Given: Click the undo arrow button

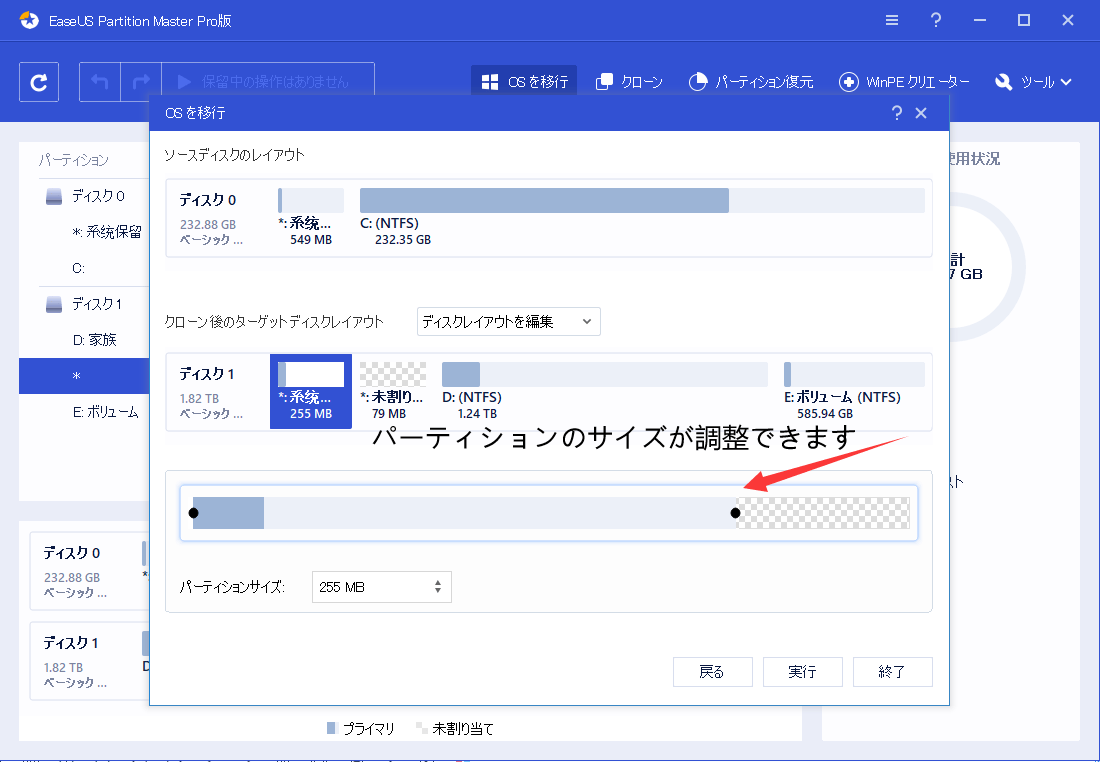Looking at the screenshot, I should [x=100, y=82].
